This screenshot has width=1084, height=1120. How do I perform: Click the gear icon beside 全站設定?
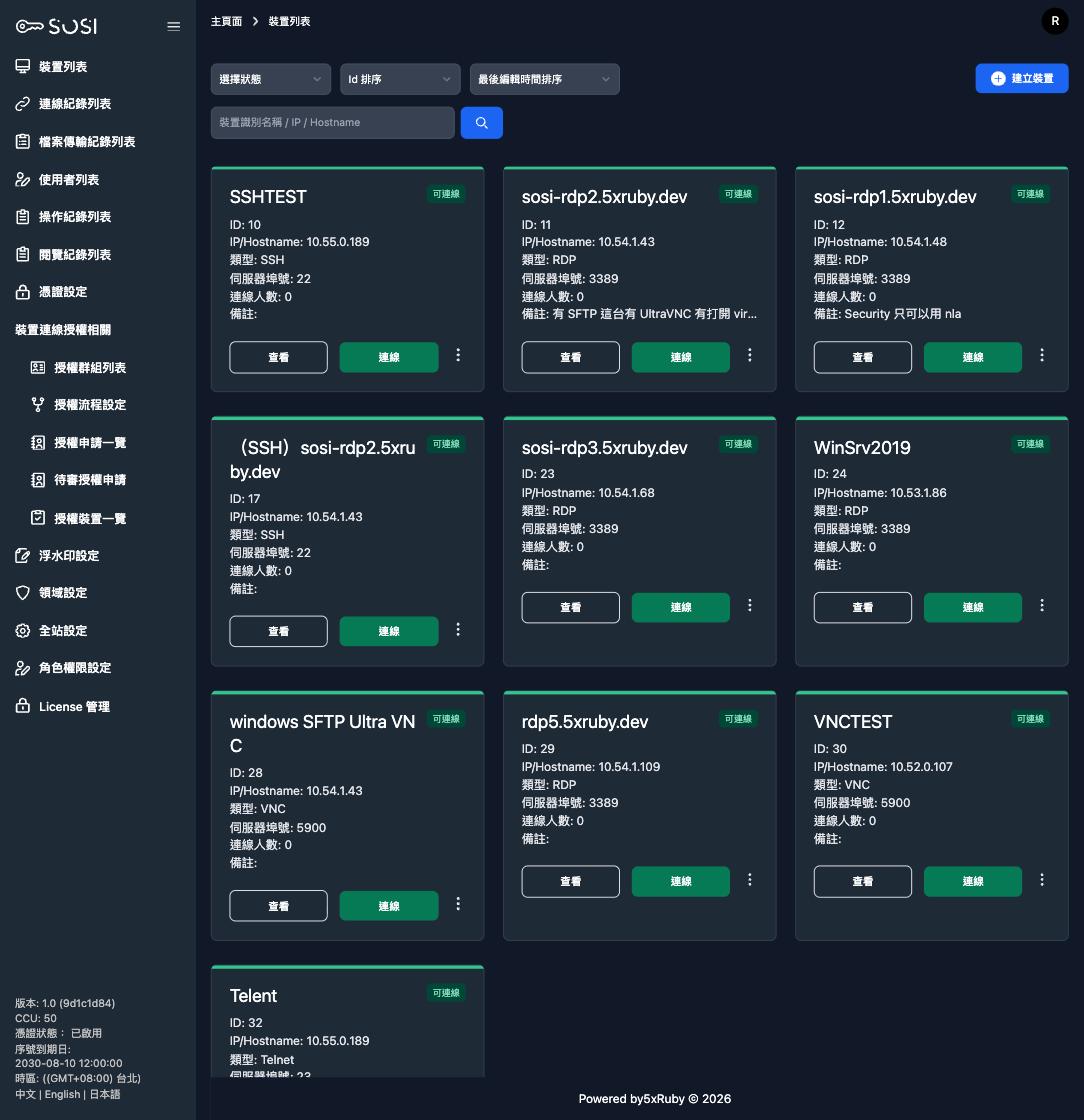(23, 631)
